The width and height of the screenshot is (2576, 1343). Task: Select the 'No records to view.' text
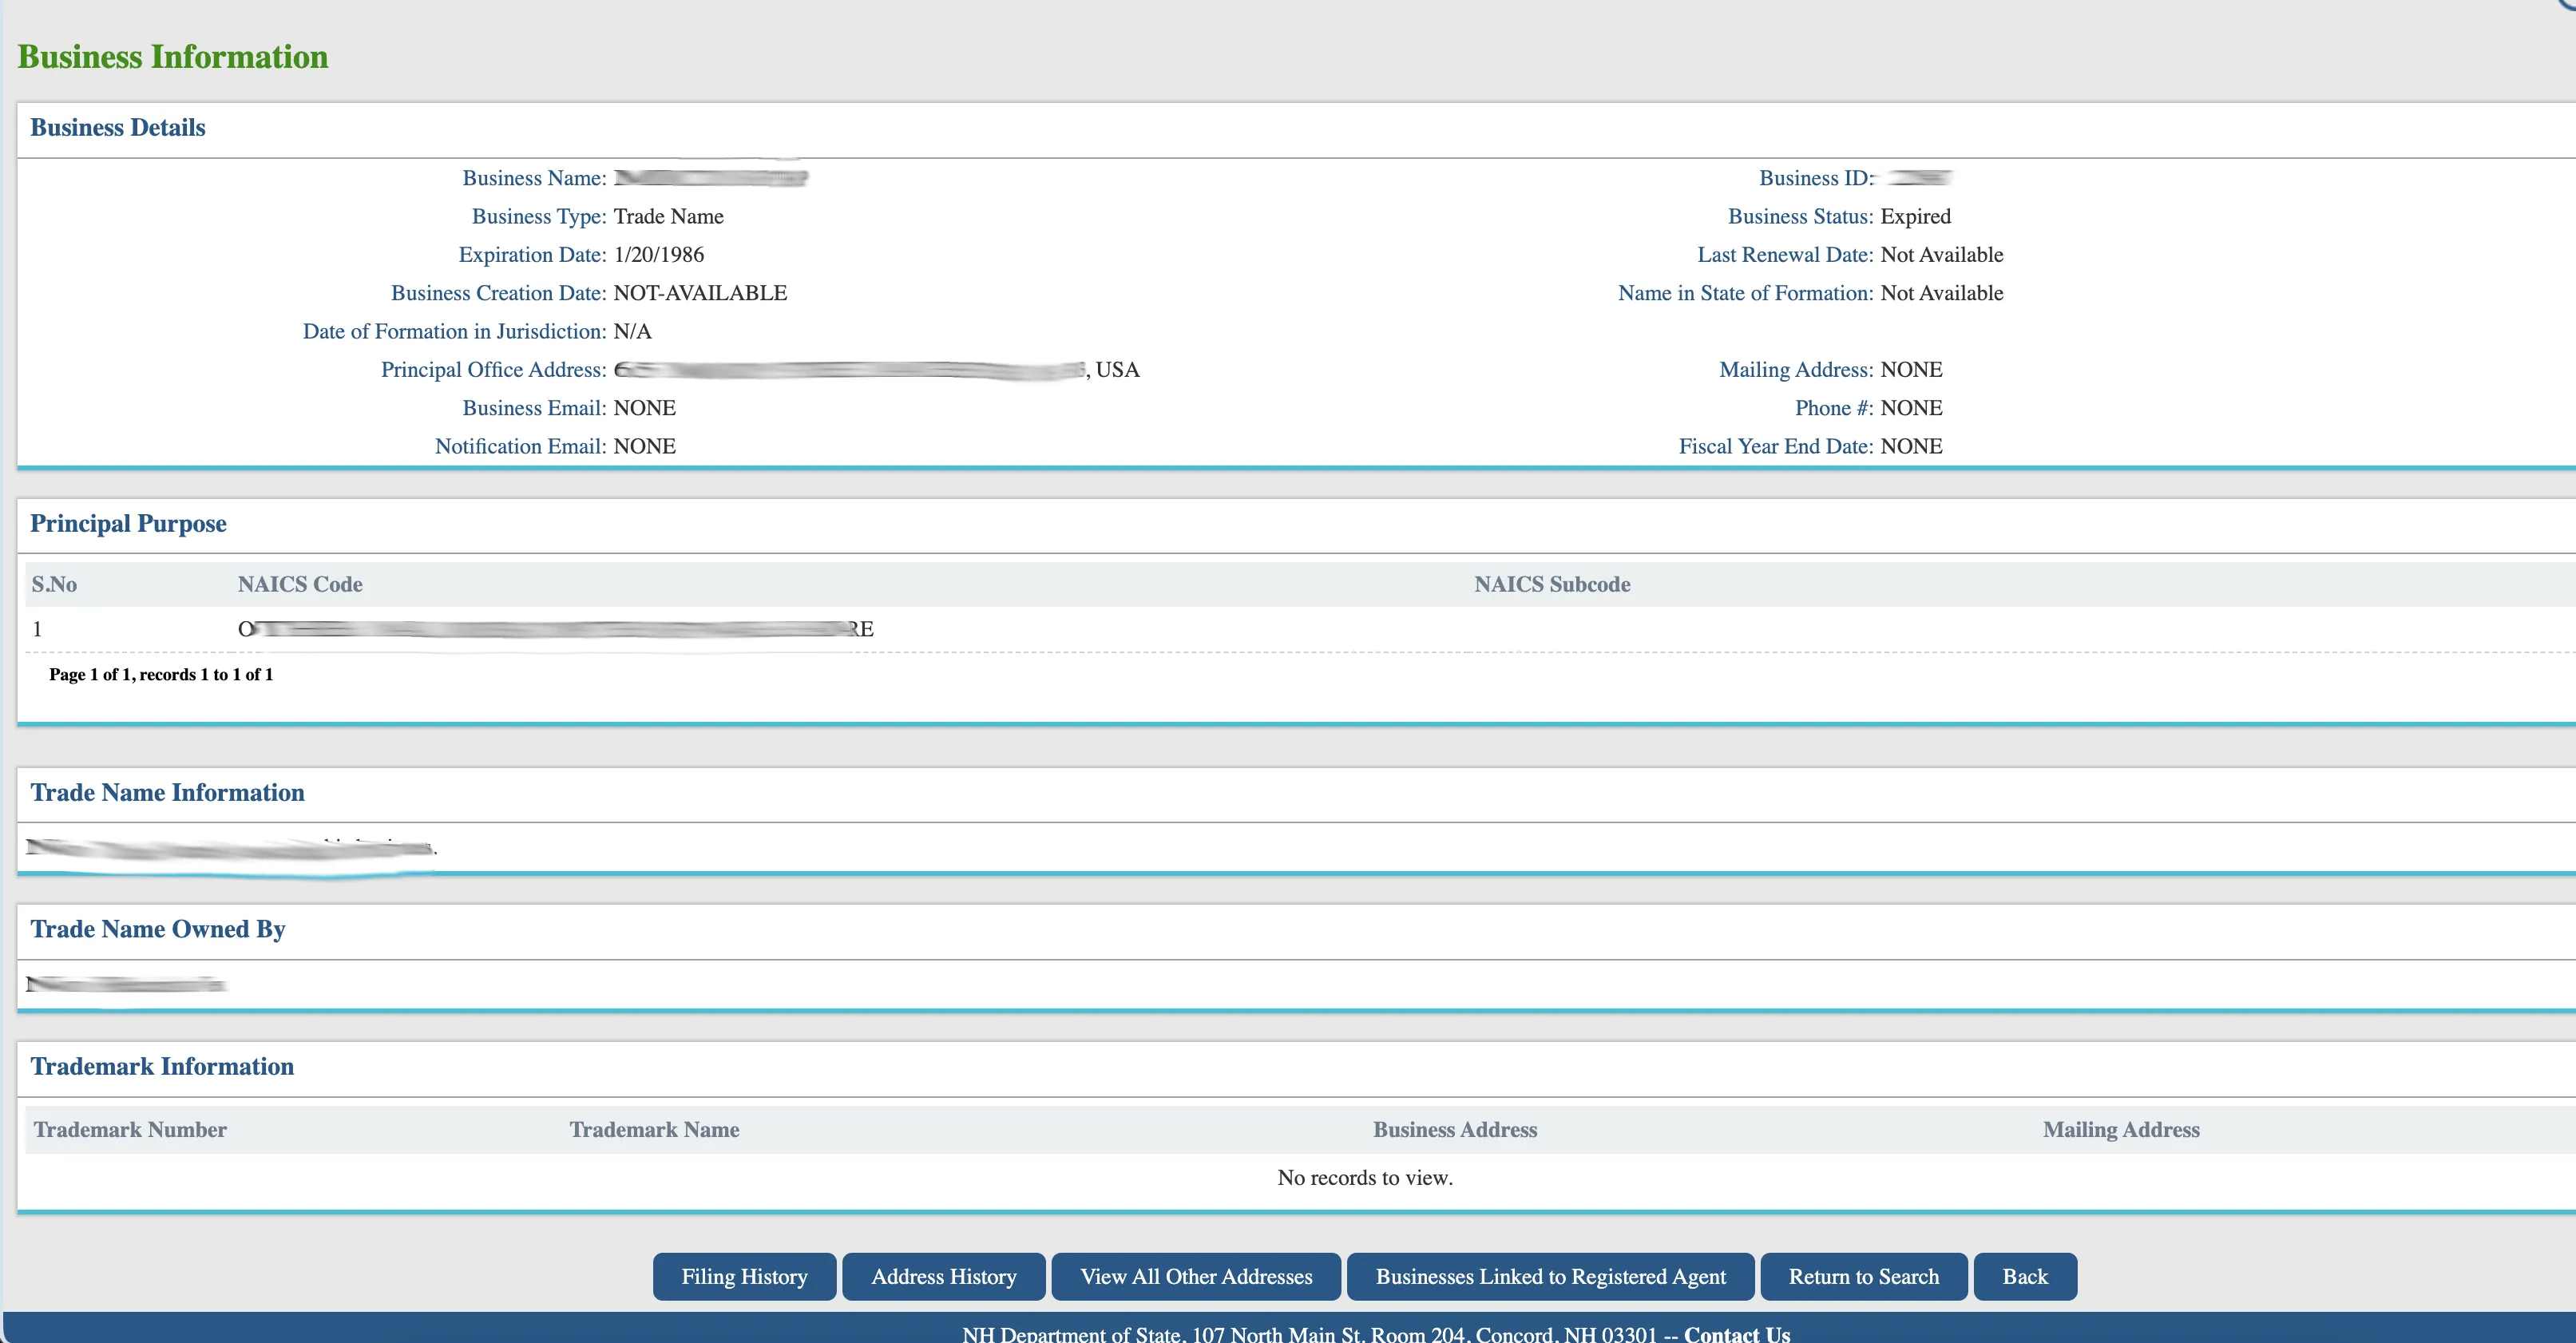click(1365, 1177)
